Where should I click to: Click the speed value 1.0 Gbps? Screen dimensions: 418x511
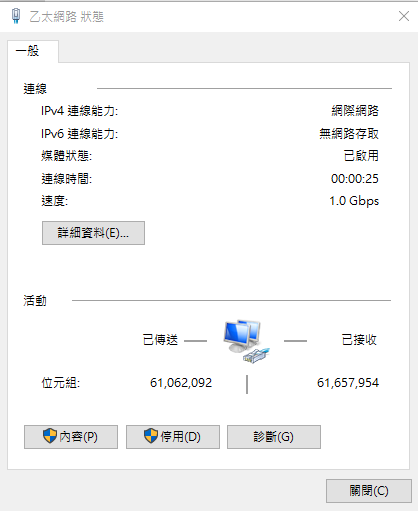pyautogui.click(x=354, y=201)
